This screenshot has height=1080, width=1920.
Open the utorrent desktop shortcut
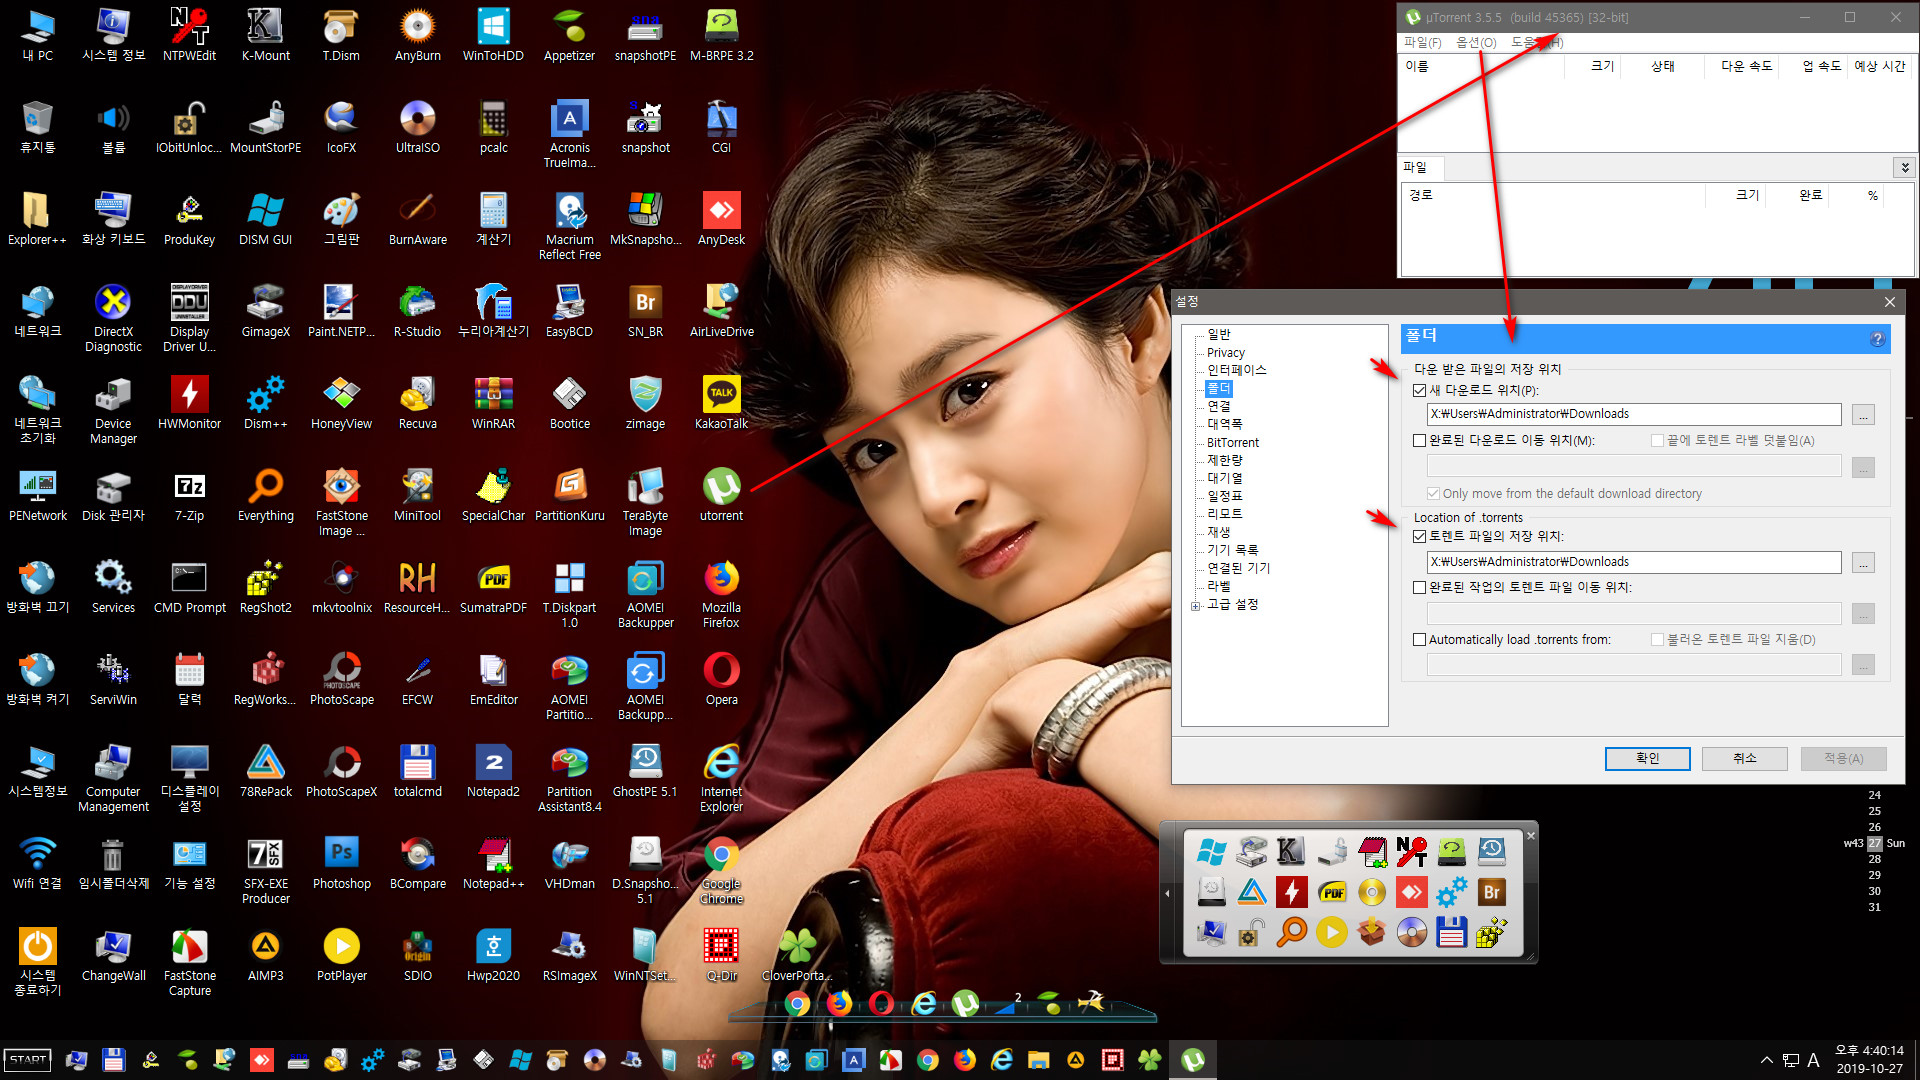(721, 495)
